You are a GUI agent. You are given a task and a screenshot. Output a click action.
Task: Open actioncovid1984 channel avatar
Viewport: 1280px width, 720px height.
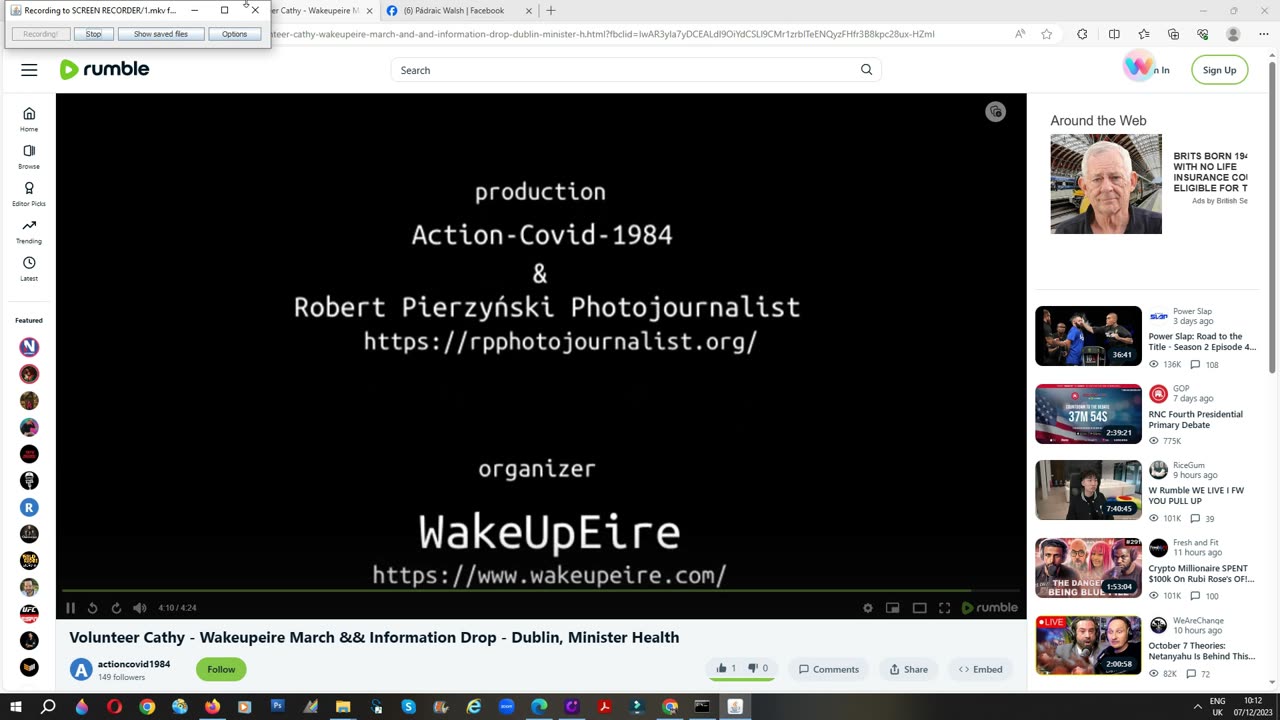(x=81, y=670)
